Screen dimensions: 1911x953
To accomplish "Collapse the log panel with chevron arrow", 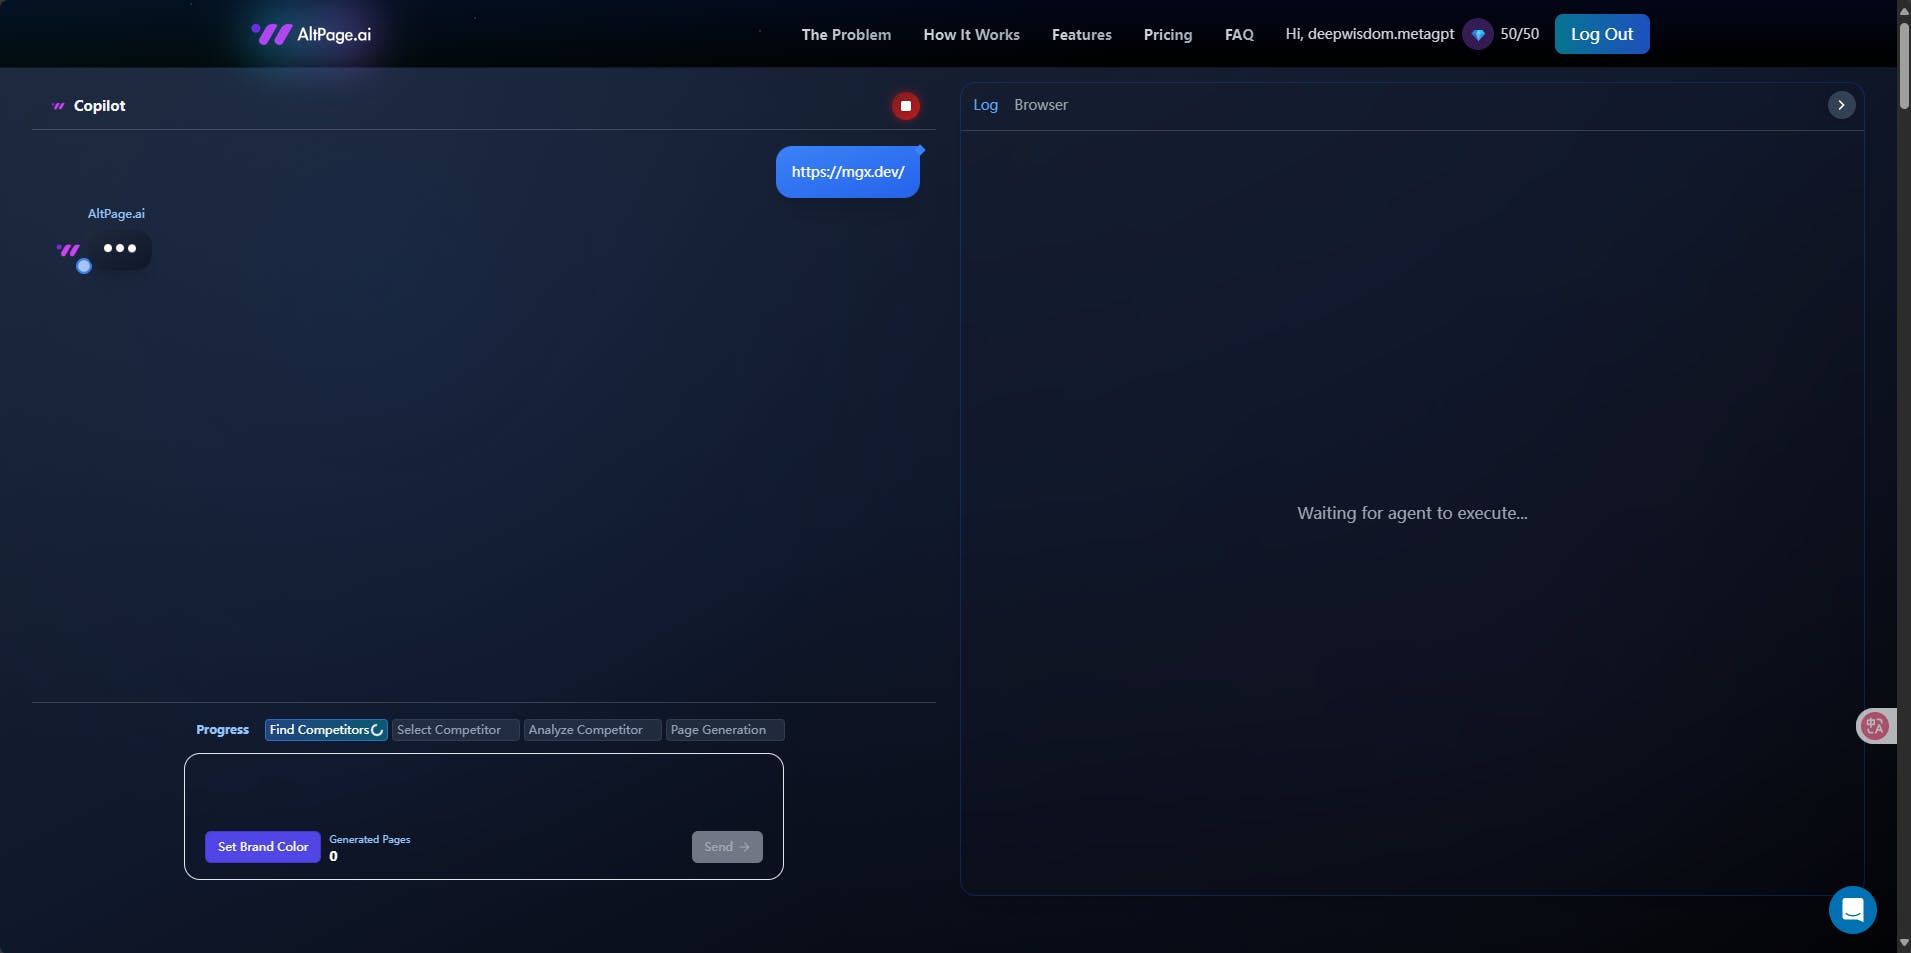I will 1841,105.
